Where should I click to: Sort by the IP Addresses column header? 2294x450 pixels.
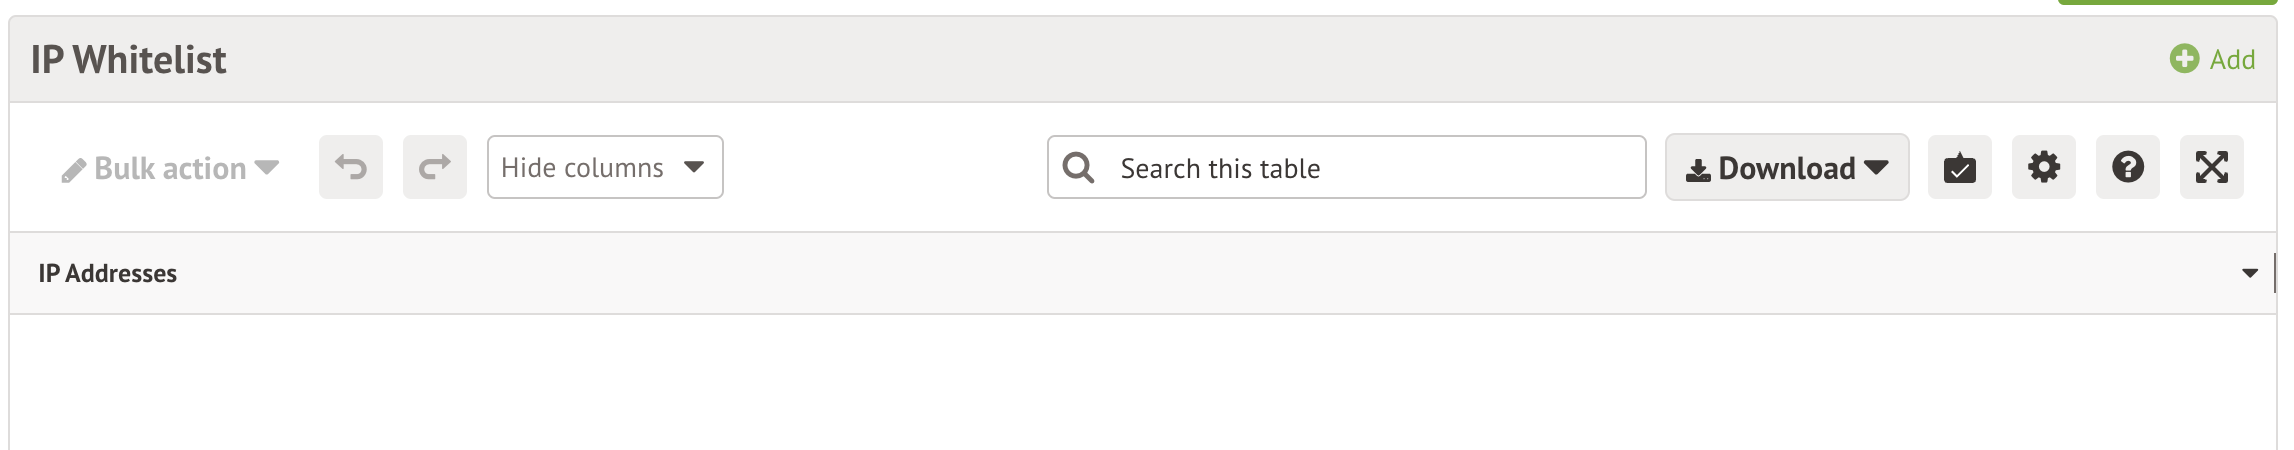tap(108, 274)
